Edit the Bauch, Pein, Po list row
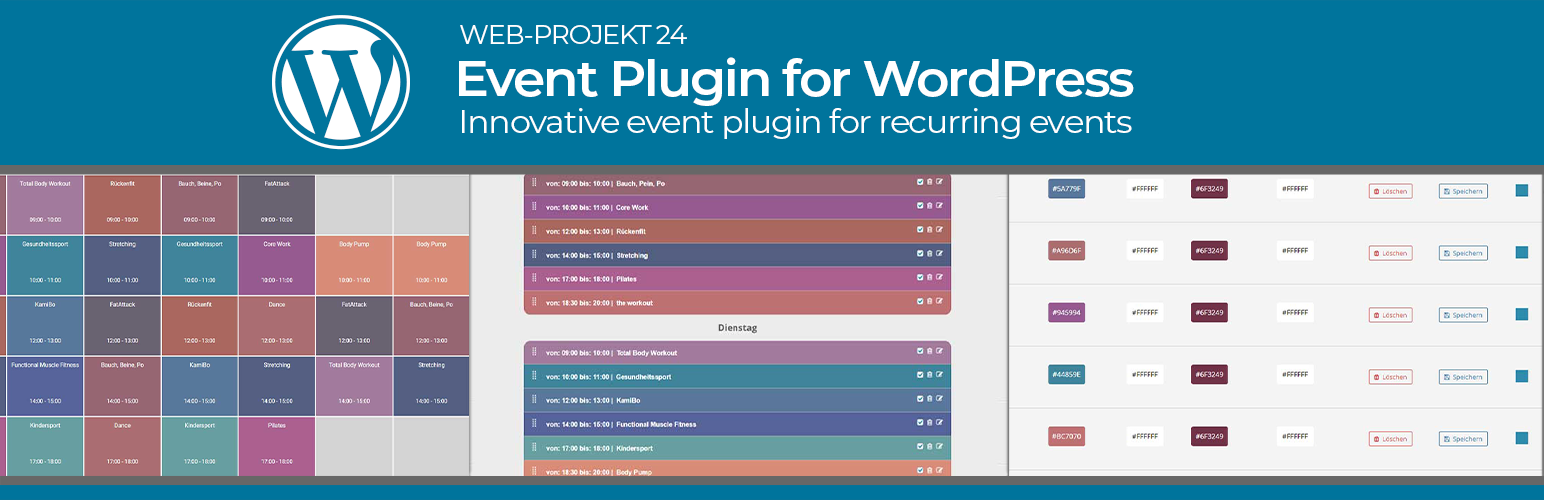1544x500 pixels. [x=939, y=182]
